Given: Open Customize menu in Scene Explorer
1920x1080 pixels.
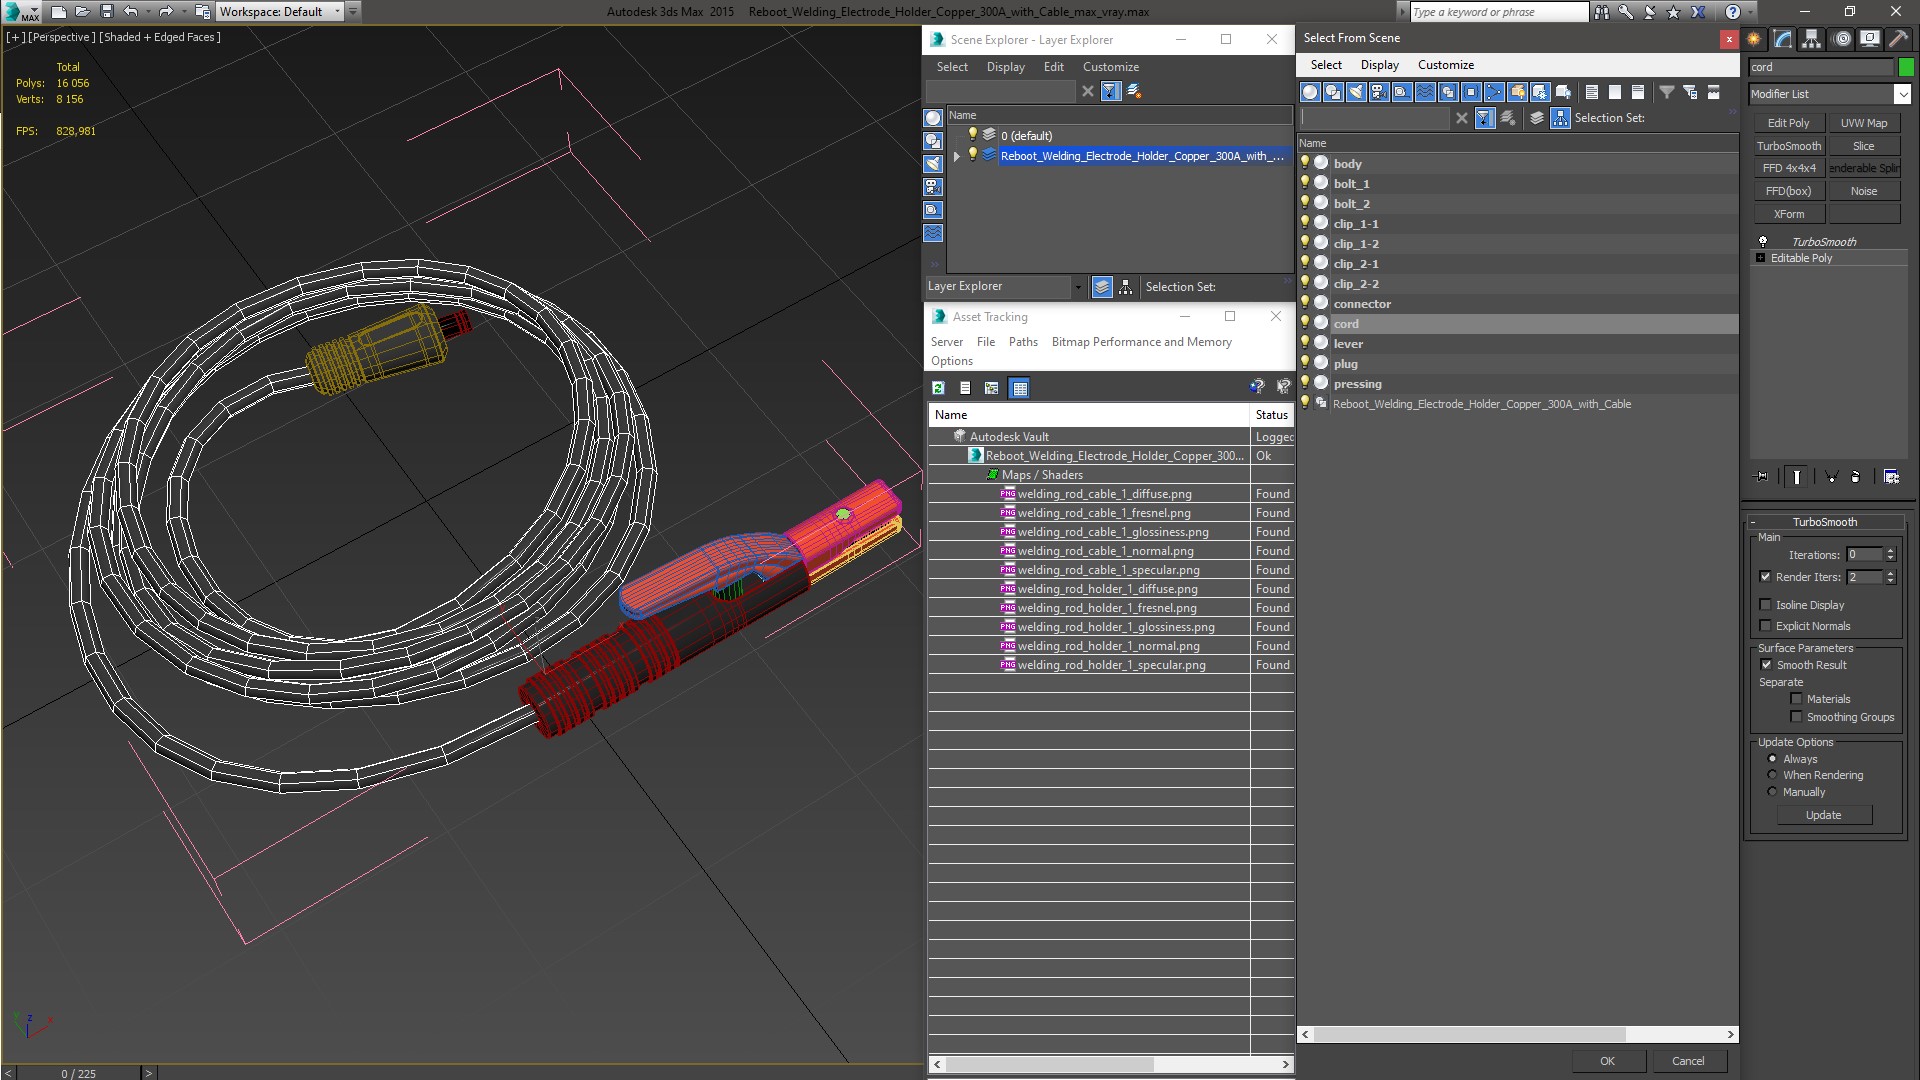Looking at the screenshot, I should (x=1110, y=67).
